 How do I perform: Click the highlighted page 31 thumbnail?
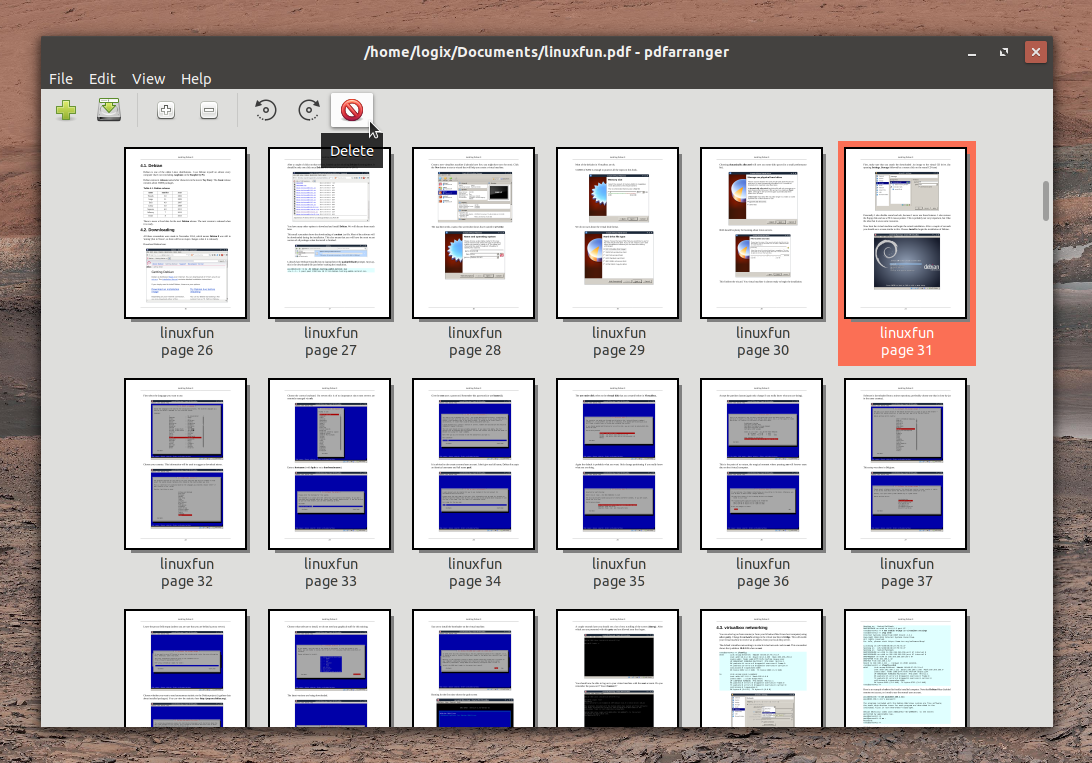pyautogui.click(x=906, y=233)
